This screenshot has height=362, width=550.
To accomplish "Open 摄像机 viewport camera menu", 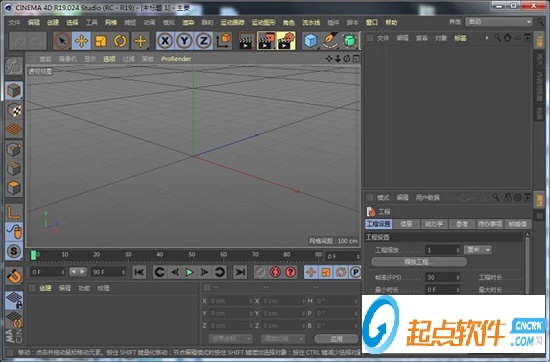I will (x=67, y=59).
